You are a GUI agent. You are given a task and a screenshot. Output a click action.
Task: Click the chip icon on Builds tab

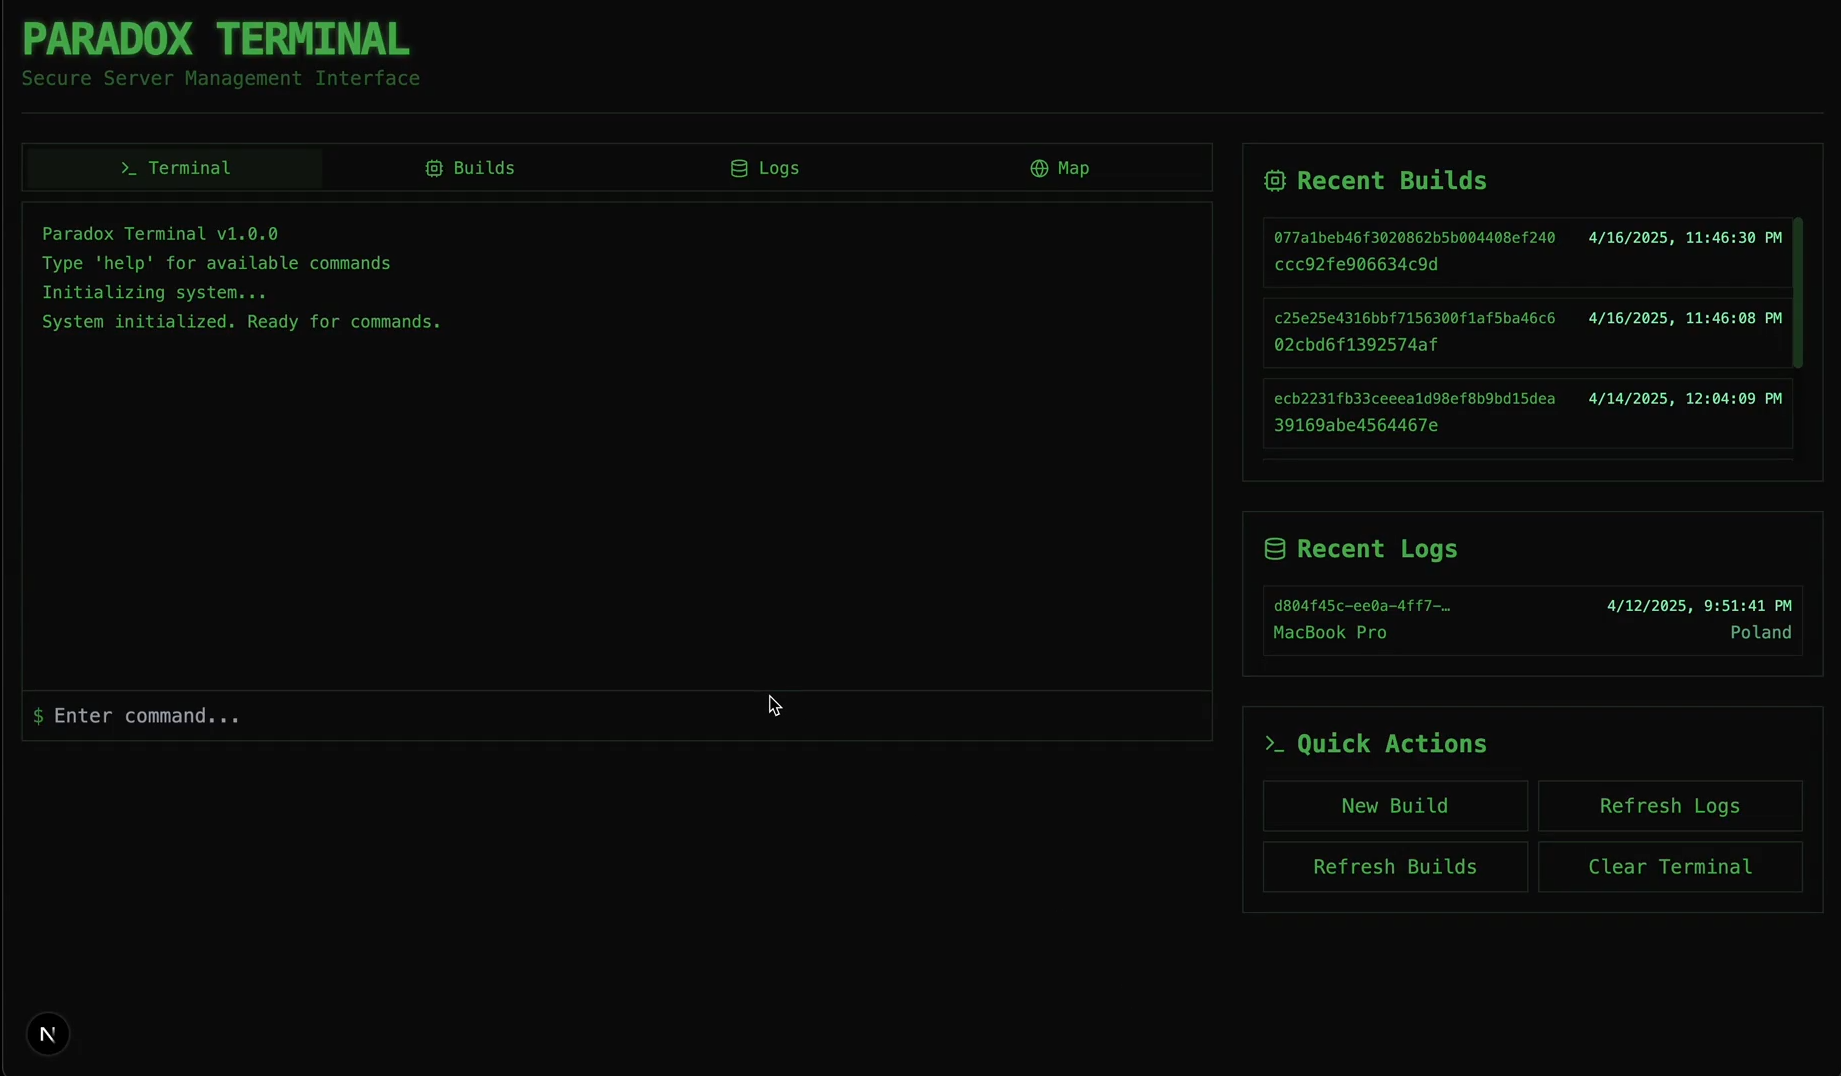click(x=434, y=169)
